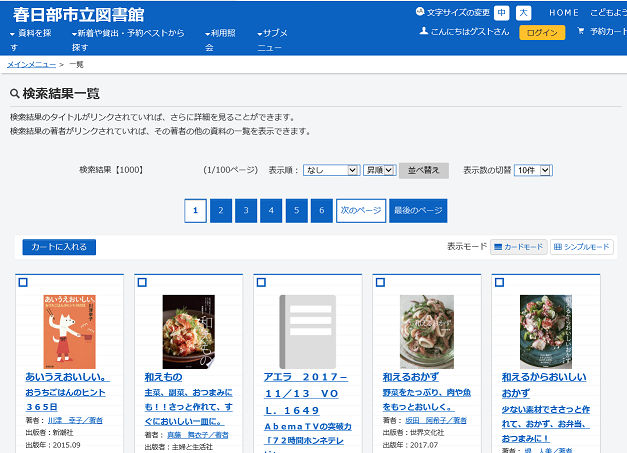Click the author link 川津 幸子/著者

pyautogui.click(x=75, y=421)
